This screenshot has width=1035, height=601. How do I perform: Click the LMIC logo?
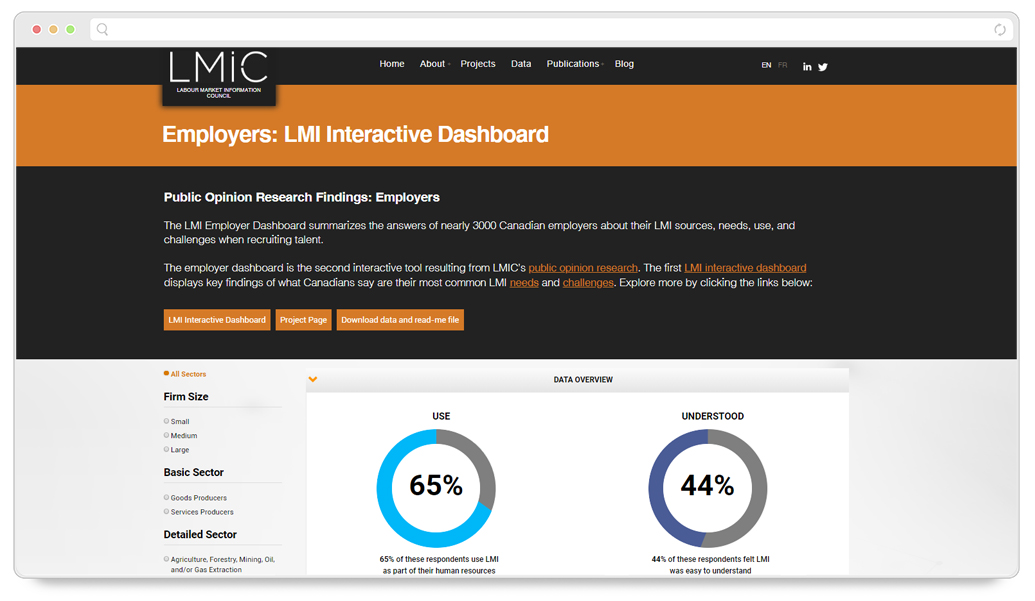(218, 75)
